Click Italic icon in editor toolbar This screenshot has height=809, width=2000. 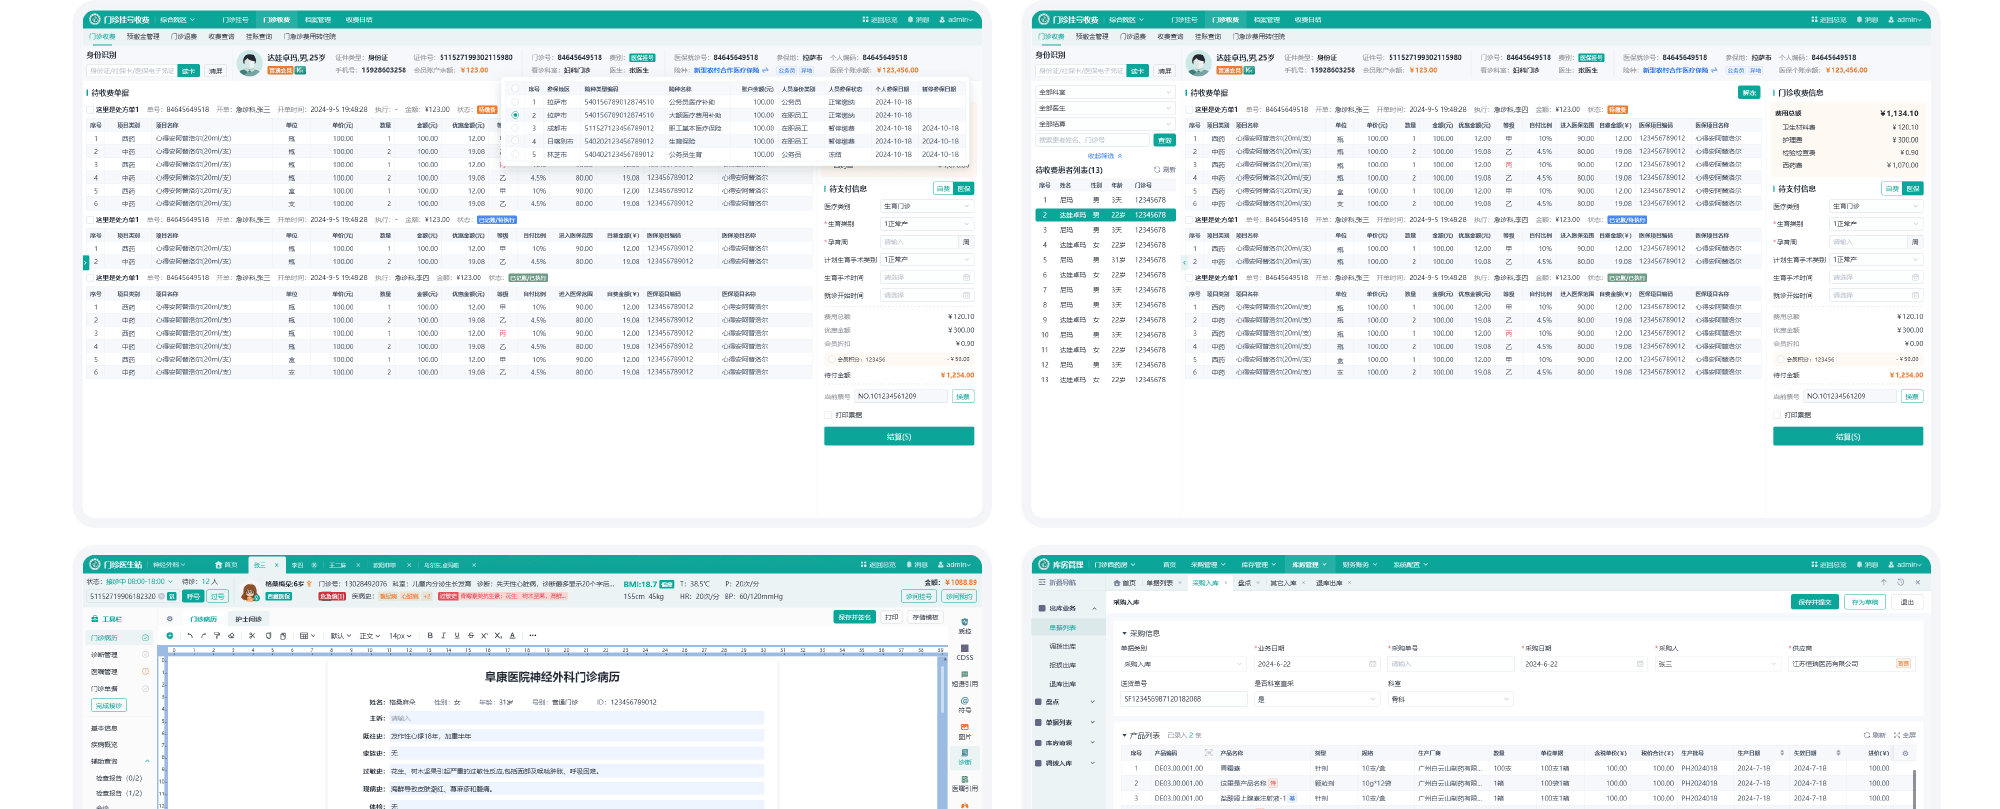pos(443,636)
